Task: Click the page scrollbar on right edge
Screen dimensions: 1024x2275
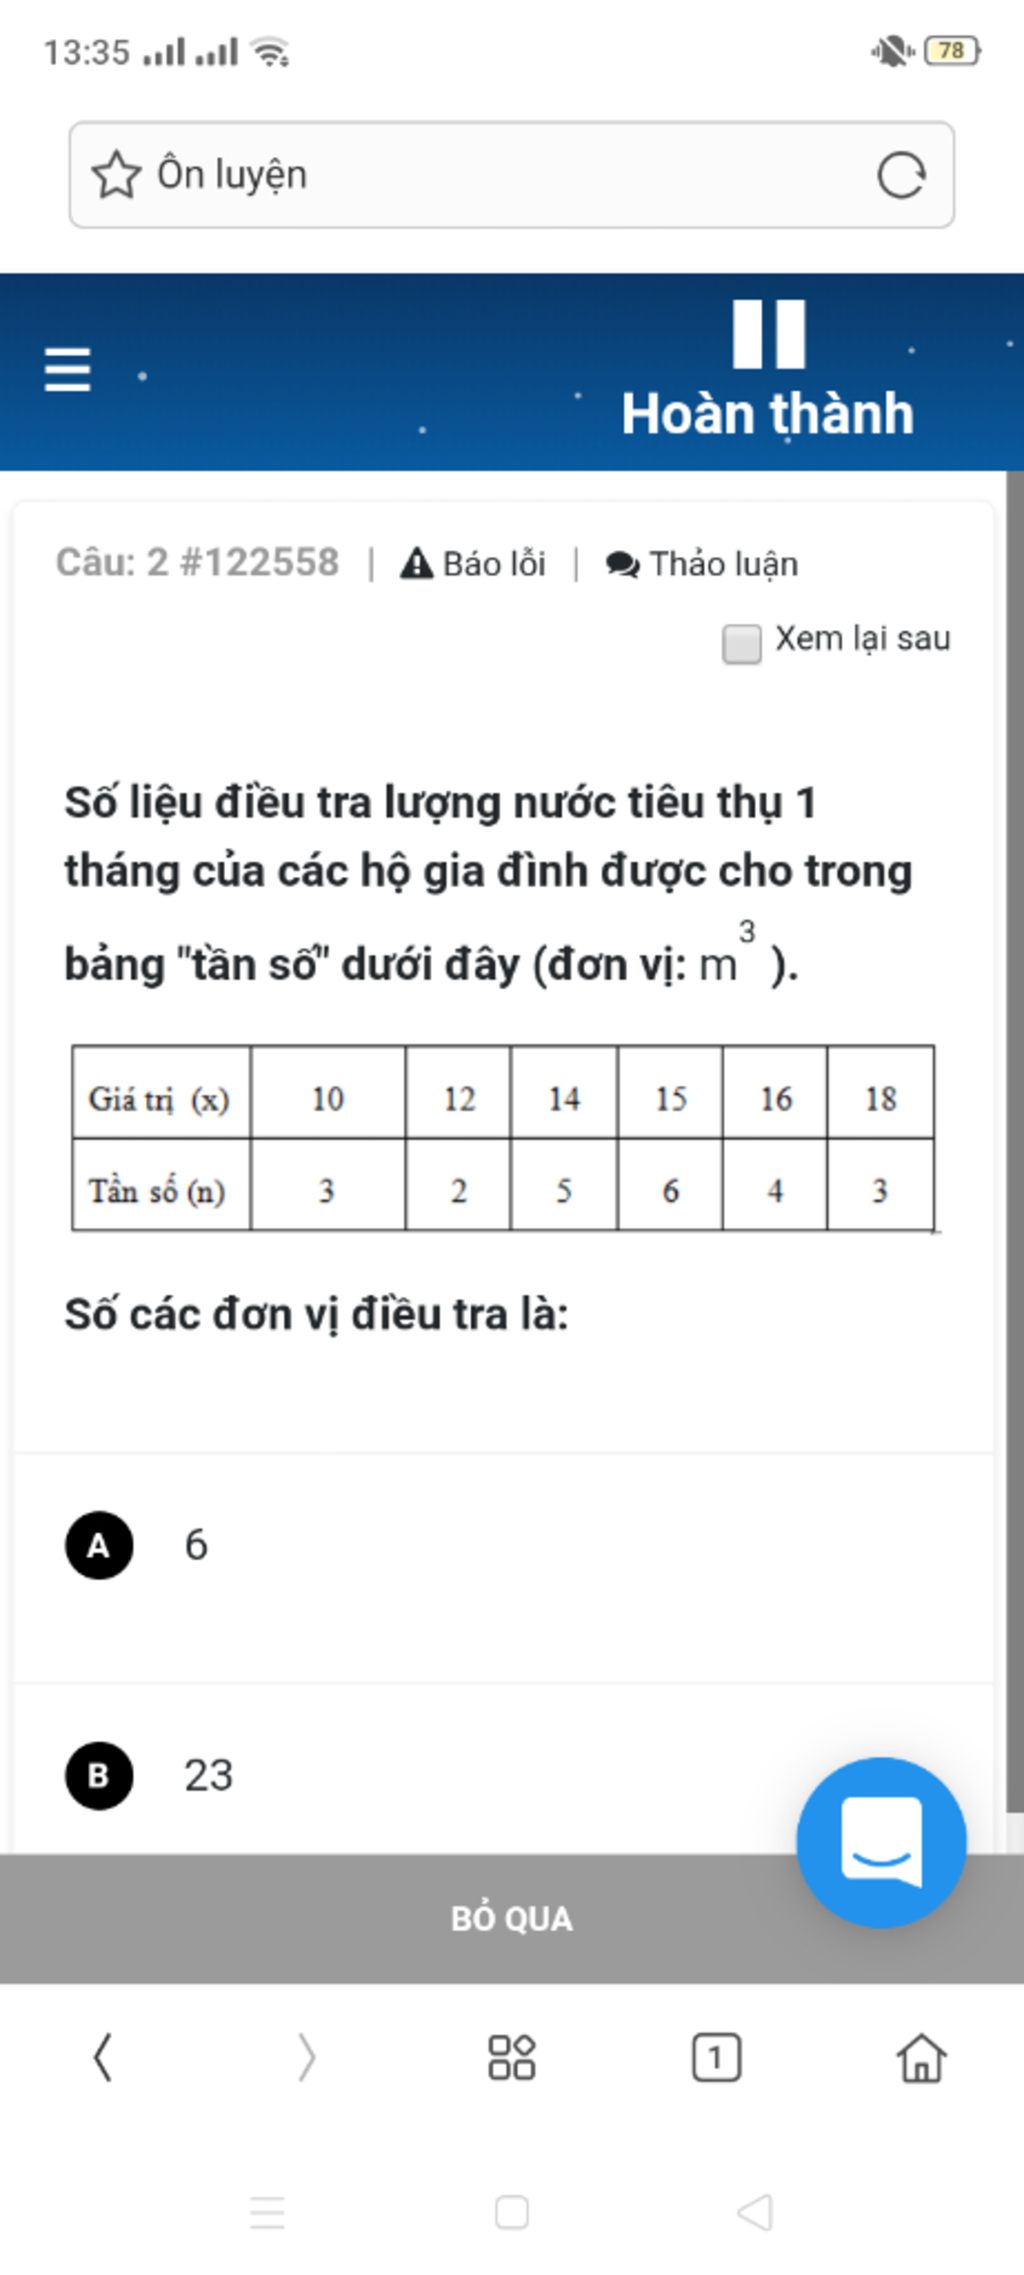Action: coord(1015,1140)
